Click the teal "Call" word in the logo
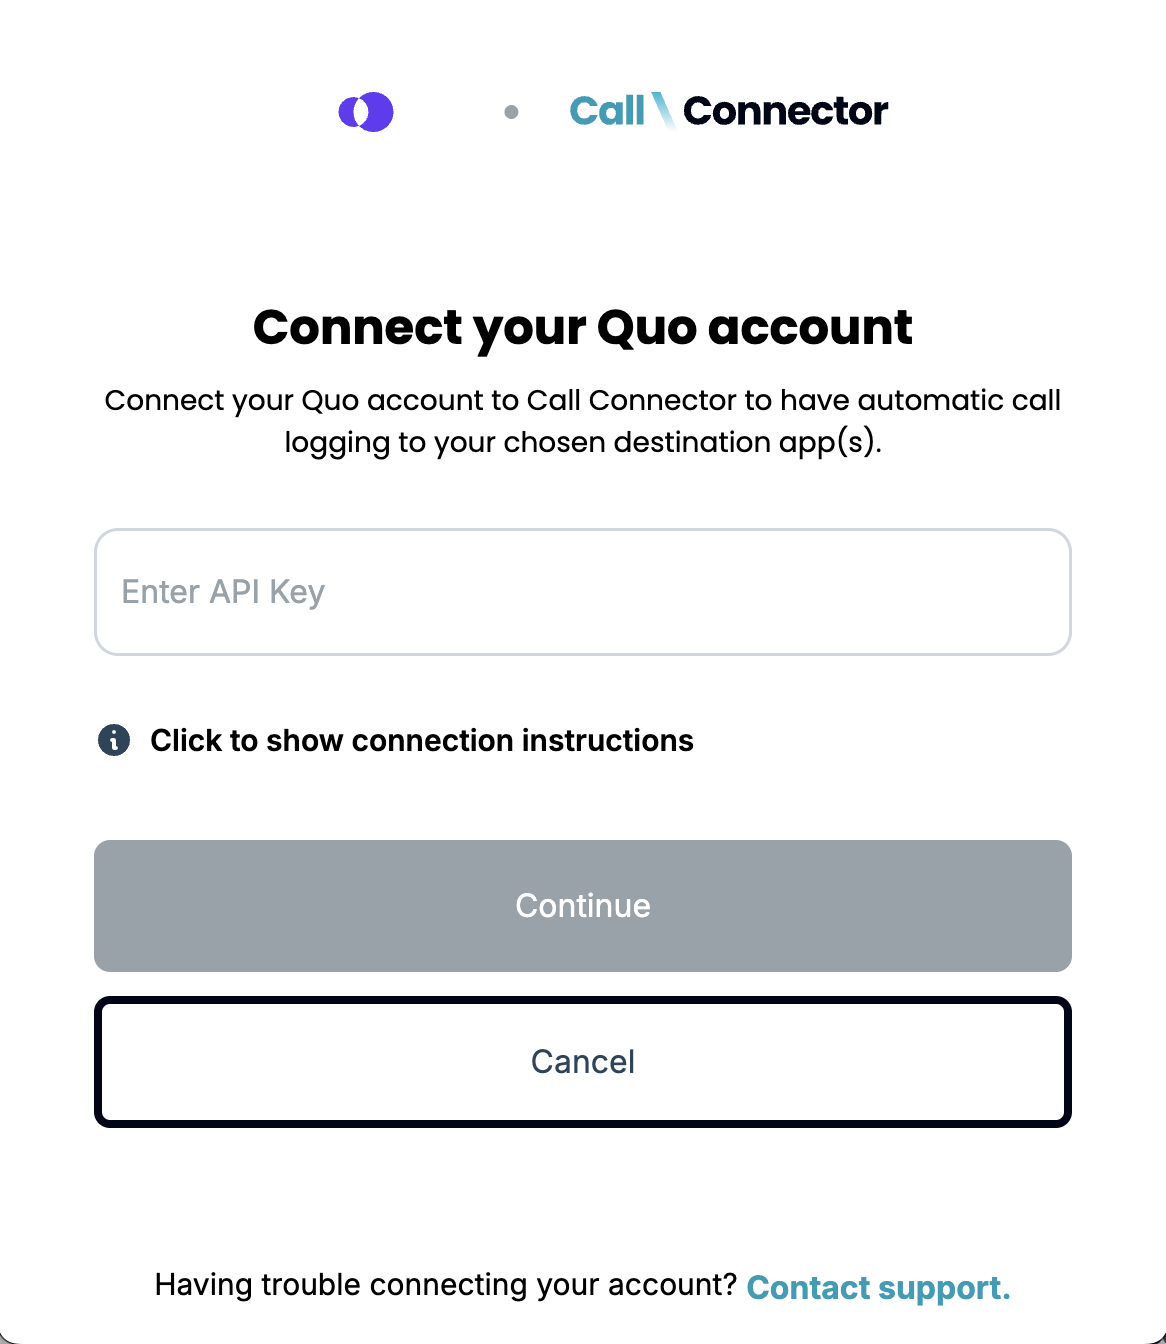Viewport: 1166px width, 1344px height. [607, 111]
